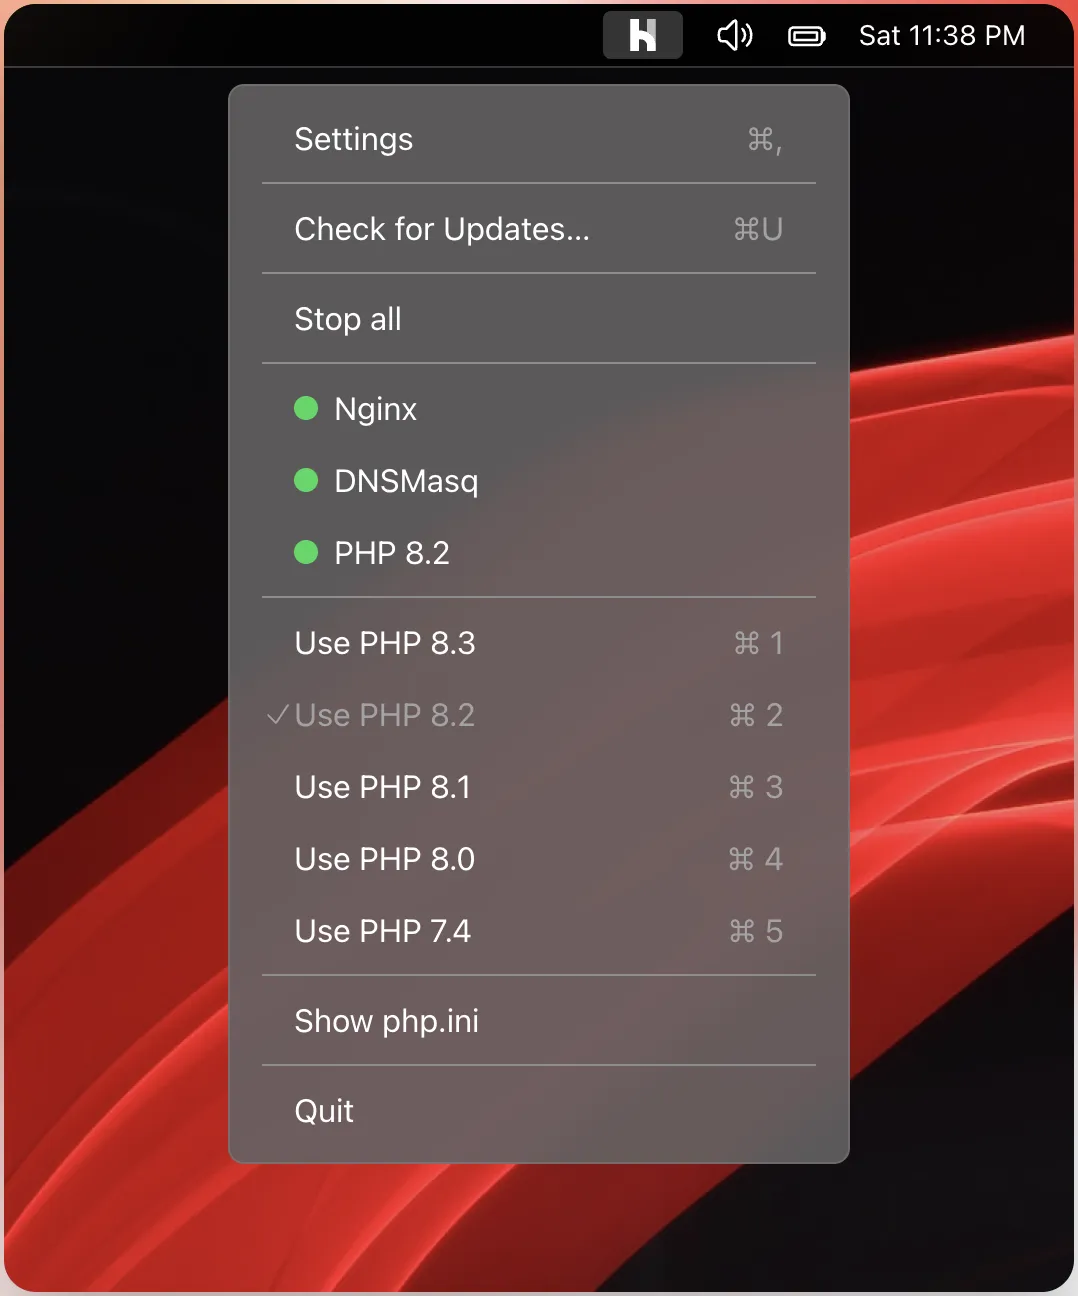
Task: Click the DNSMasq service entry
Action: pos(539,481)
